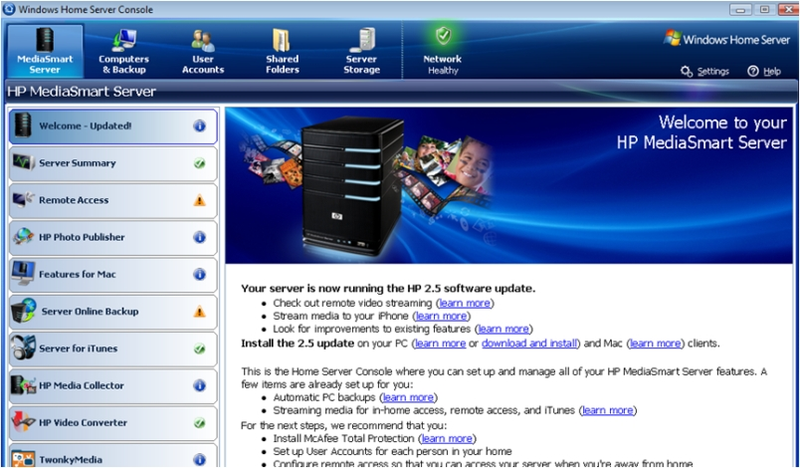The width and height of the screenshot is (800, 468).
Task: Open the MediaSmart Server tab
Action: pos(45,52)
